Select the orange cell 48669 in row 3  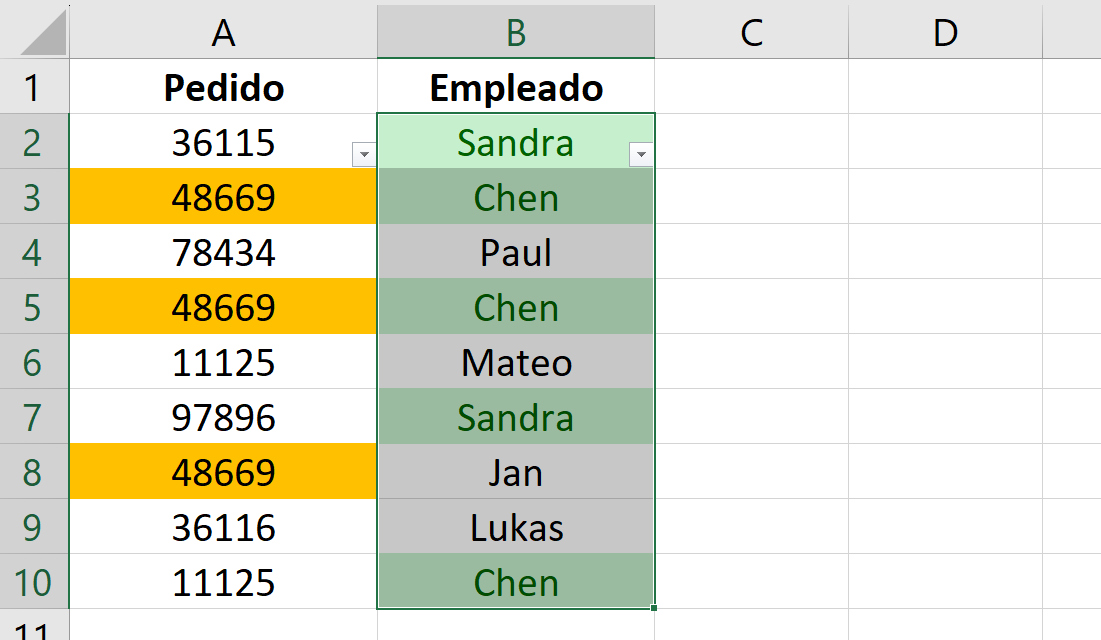click(x=223, y=197)
